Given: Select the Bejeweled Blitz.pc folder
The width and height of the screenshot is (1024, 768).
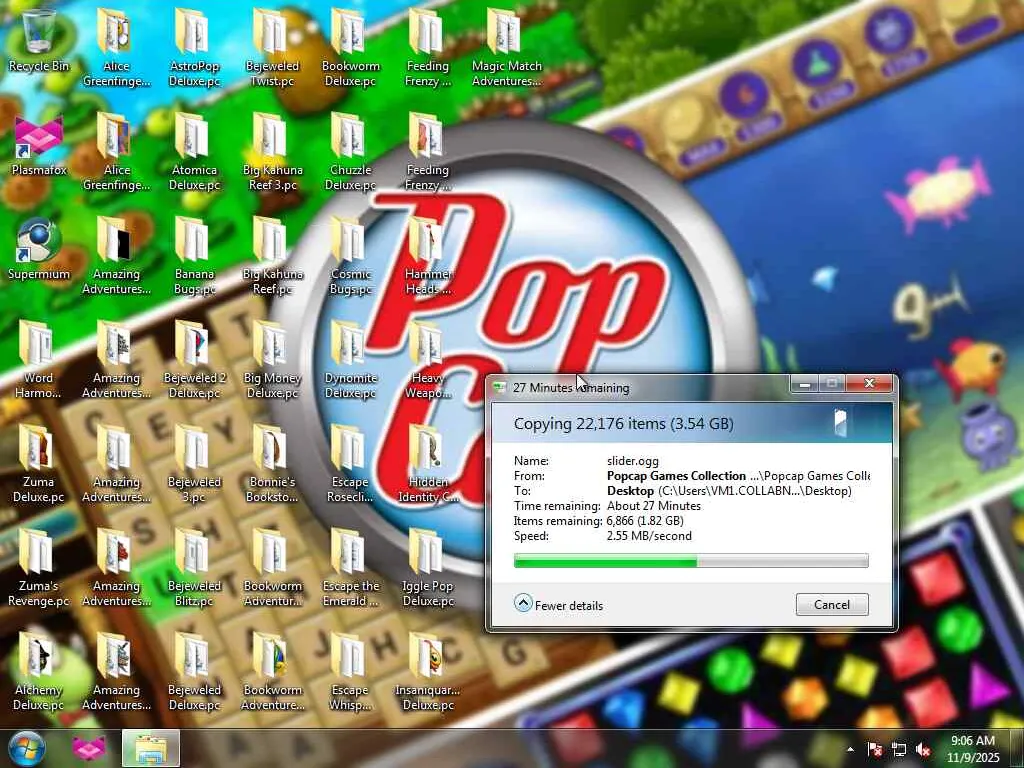Looking at the screenshot, I should [195, 567].
